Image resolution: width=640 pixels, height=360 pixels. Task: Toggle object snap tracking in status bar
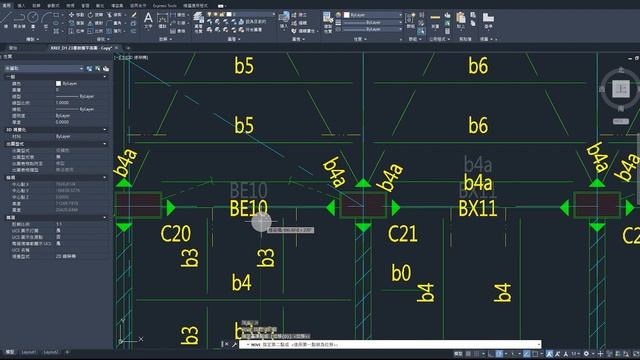527,354
